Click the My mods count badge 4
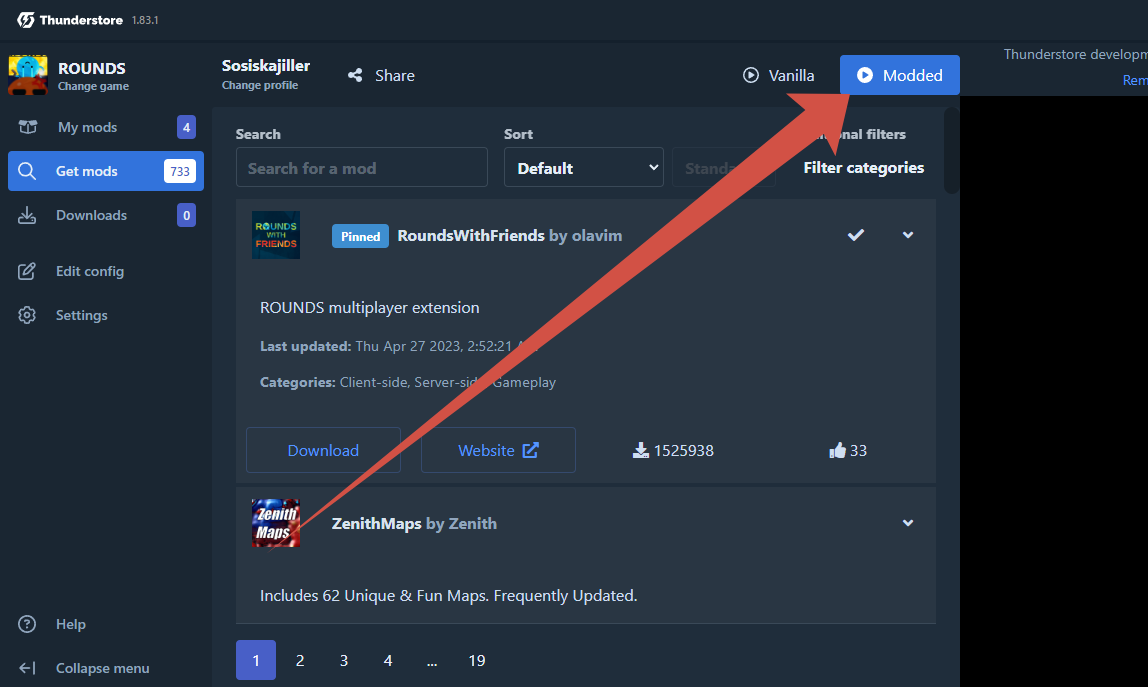Image resolution: width=1148 pixels, height=687 pixels. [186, 127]
